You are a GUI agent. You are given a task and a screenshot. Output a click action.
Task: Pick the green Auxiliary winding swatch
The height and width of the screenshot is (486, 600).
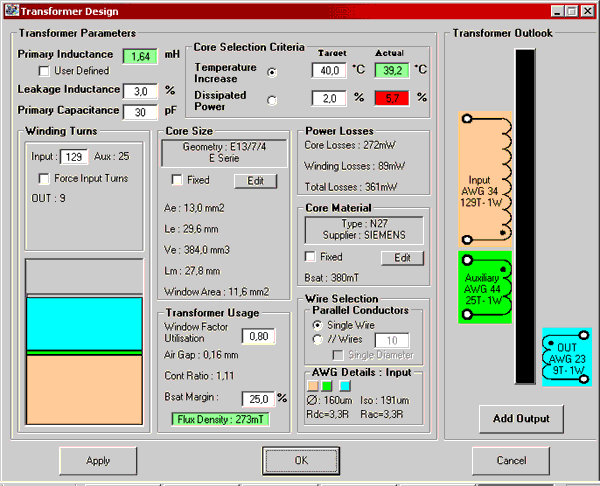point(327,386)
